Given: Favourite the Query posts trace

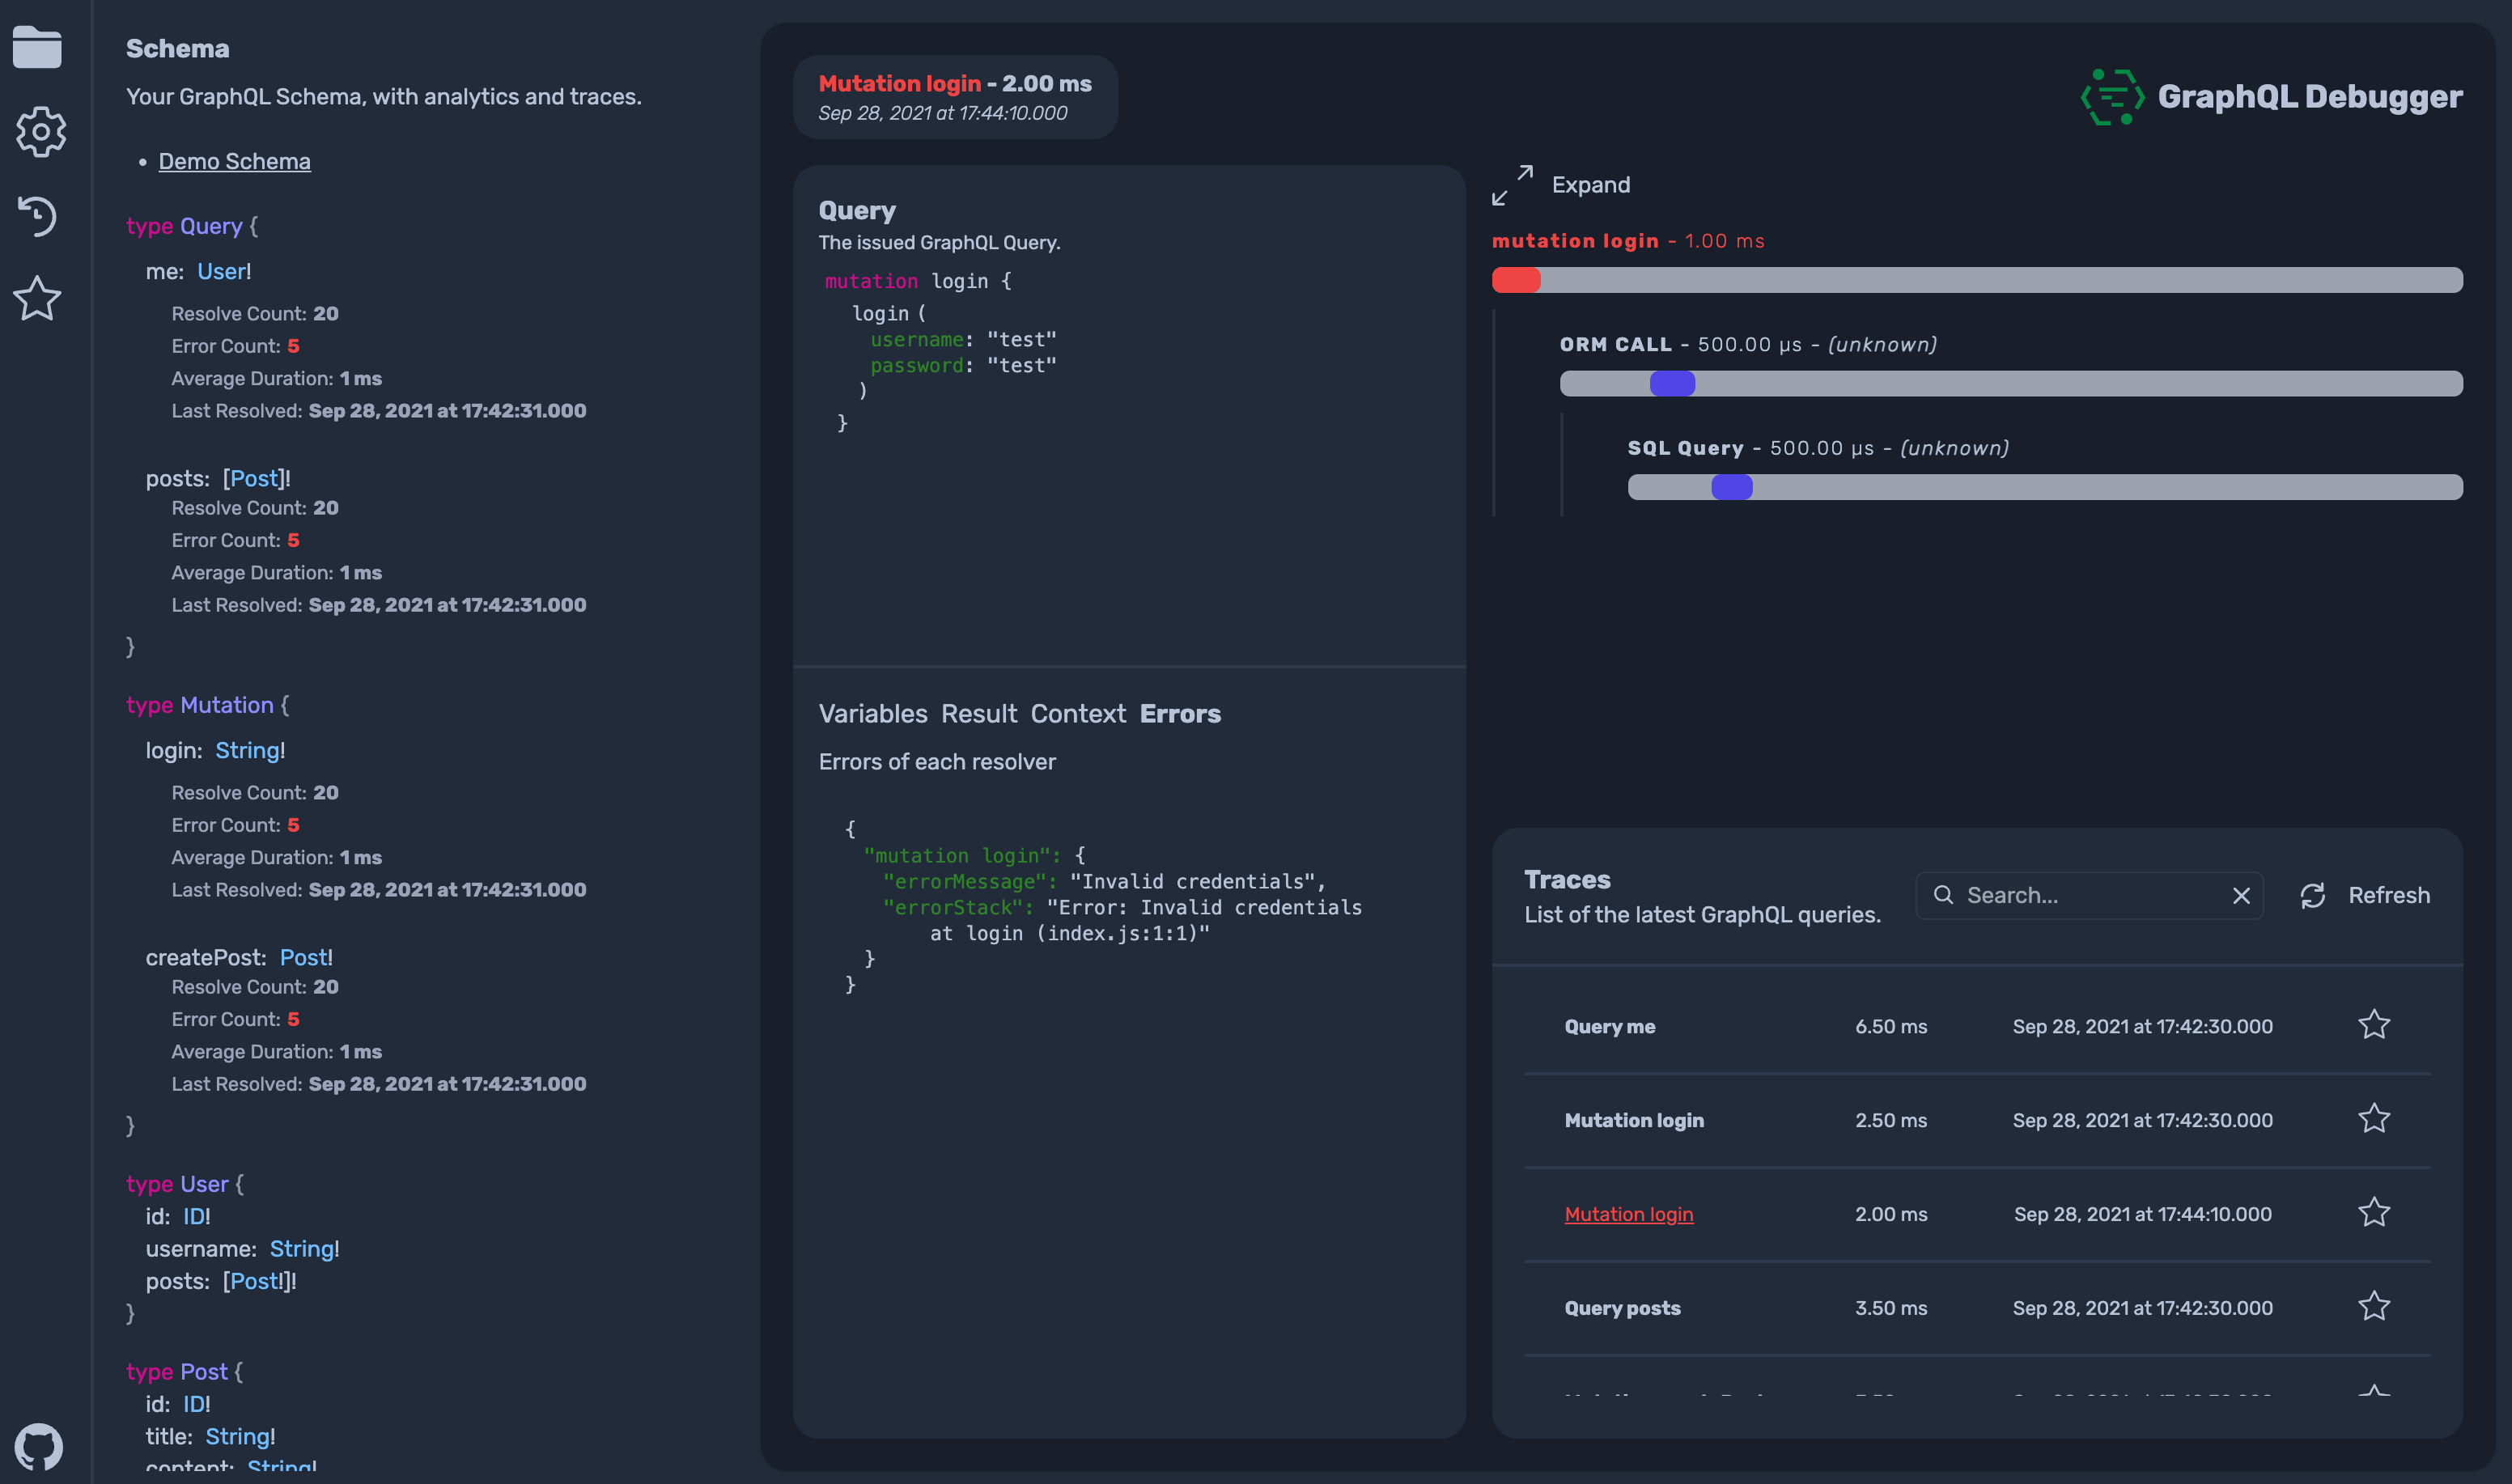Looking at the screenshot, I should (2374, 1307).
